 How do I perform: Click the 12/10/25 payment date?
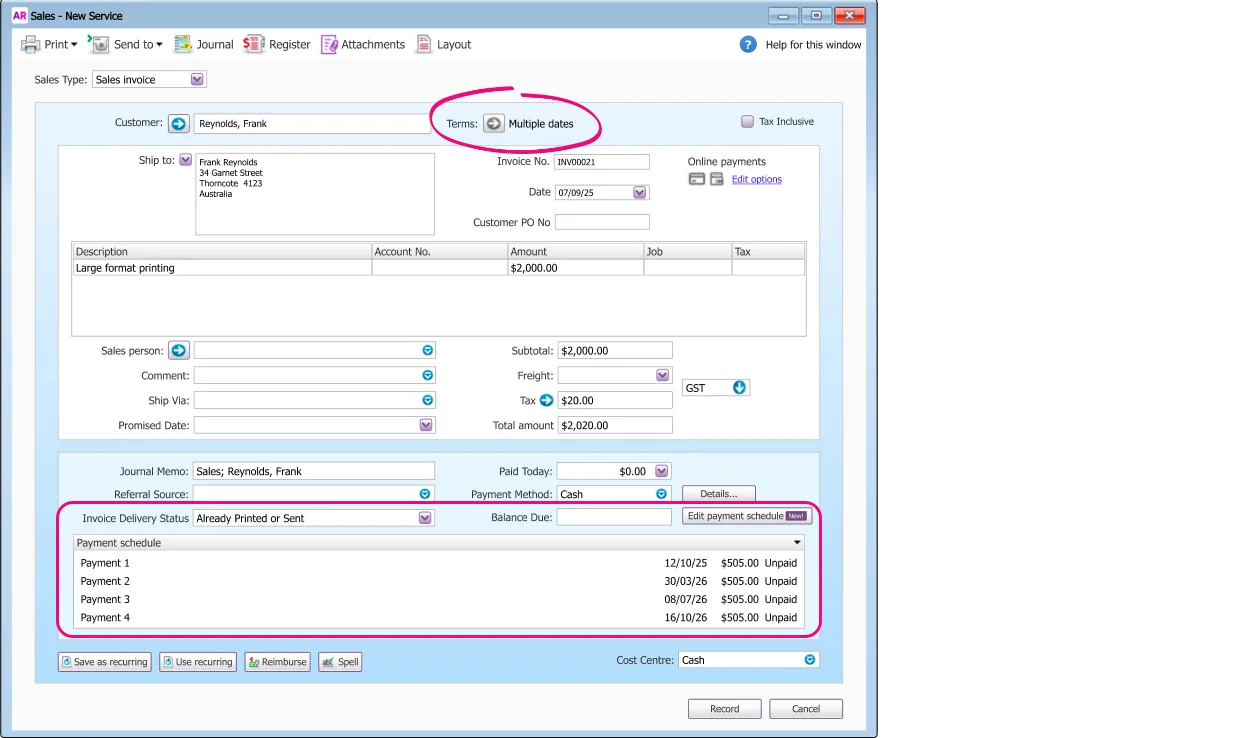click(x=685, y=563)
